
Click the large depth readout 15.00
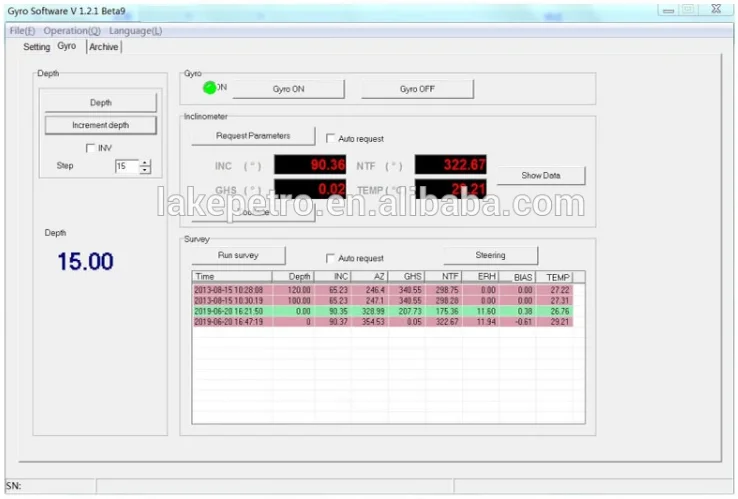(85, 261)
